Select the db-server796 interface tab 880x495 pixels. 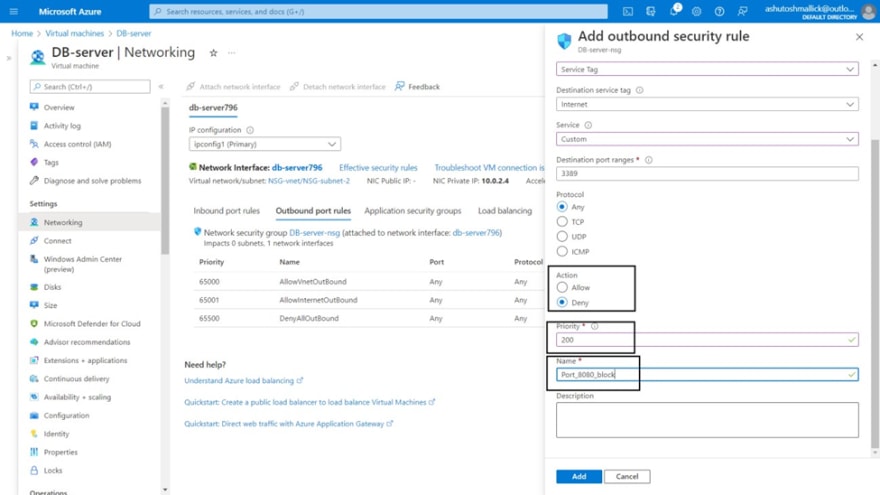213,108
